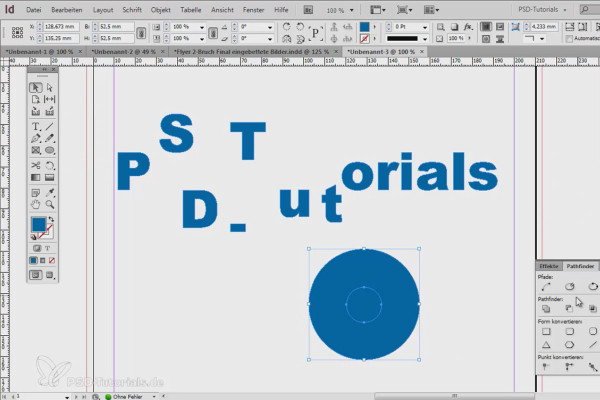The width and height of the screenshot is (600, 400).
Task: Click rotate 90° clockwise icon
Action: coord(286,26)
